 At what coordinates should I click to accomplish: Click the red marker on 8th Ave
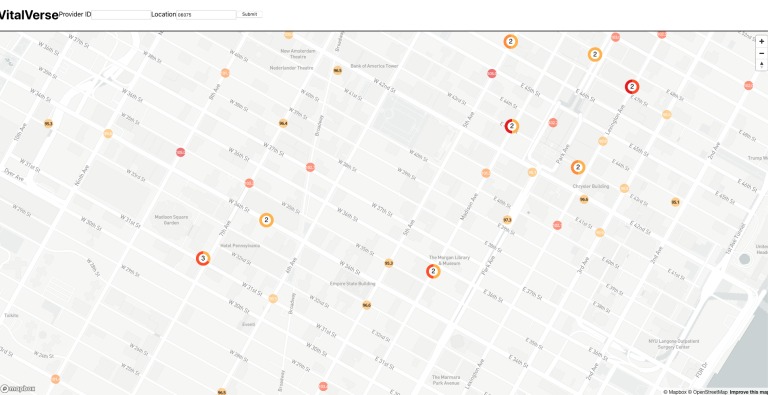tap(181, 152)
